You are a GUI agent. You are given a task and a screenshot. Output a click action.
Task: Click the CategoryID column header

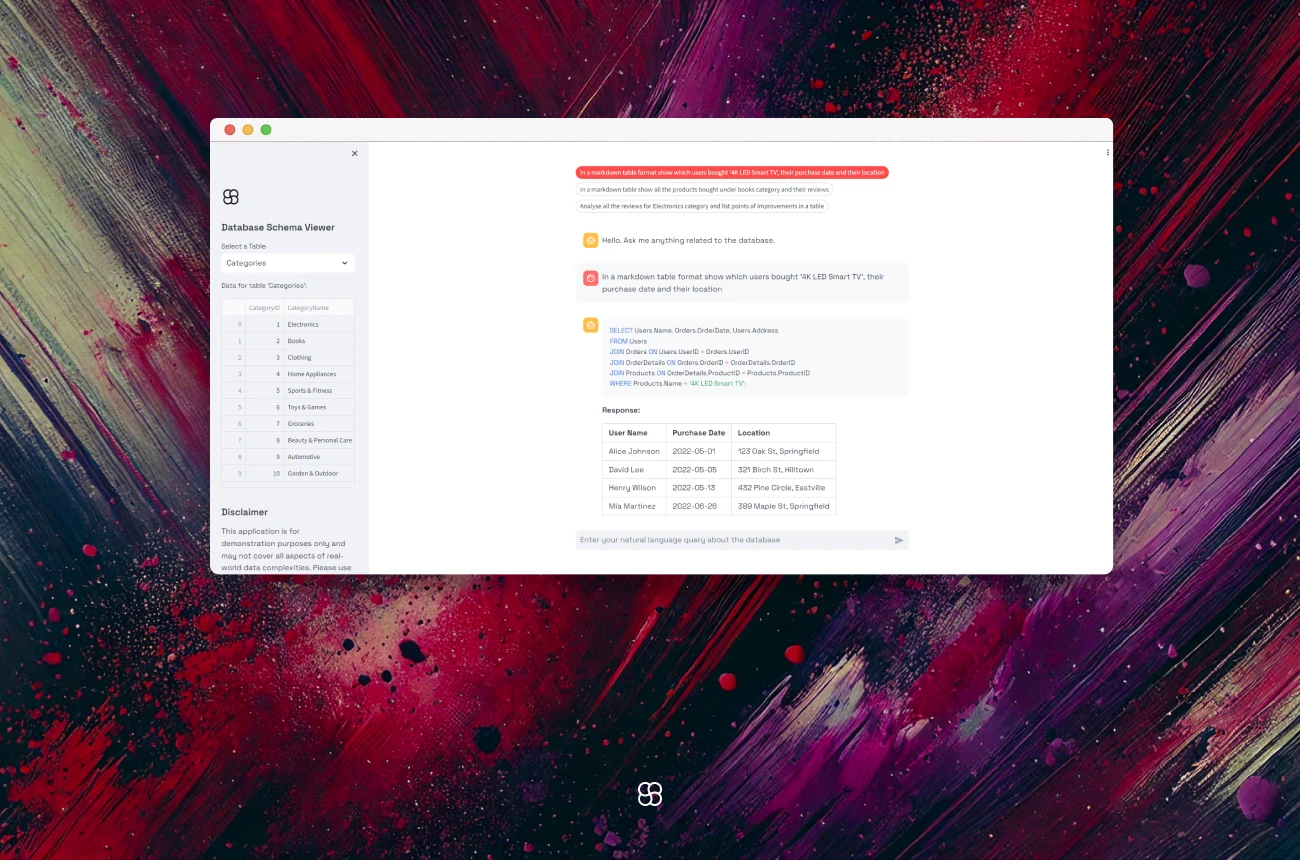tap(264, 308)
